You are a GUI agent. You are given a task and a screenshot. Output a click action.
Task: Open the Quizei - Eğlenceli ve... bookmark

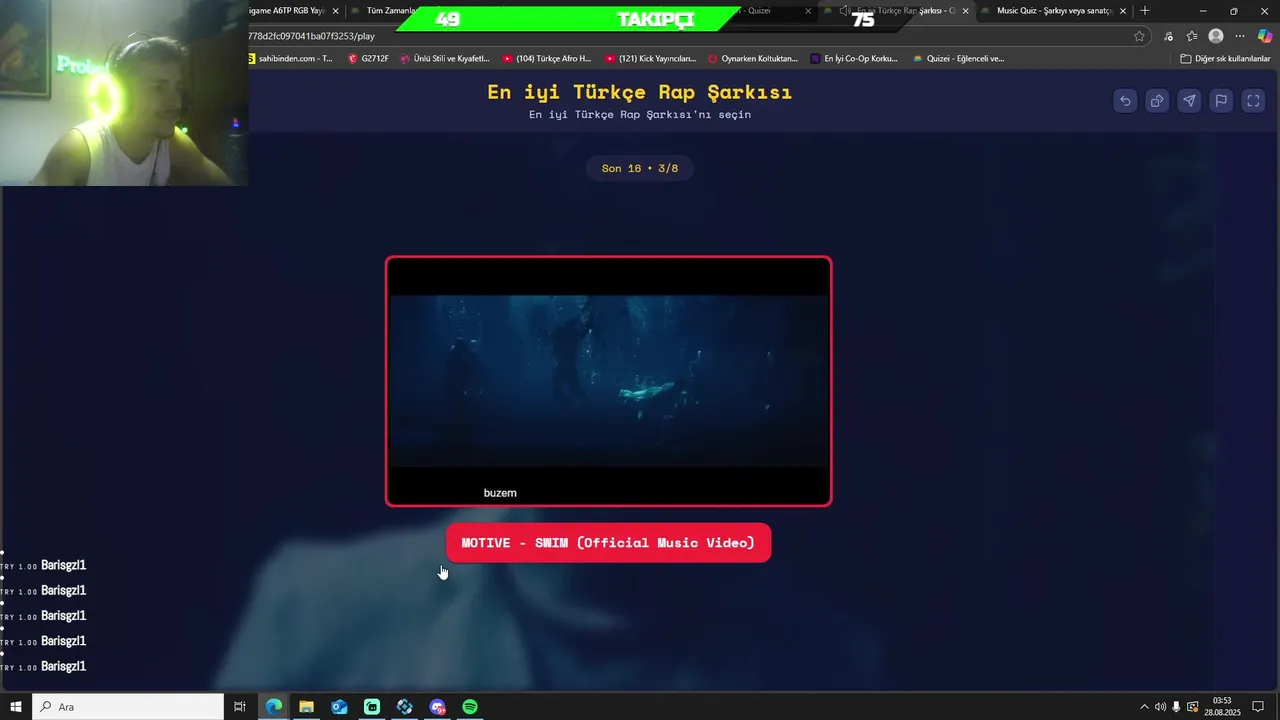958,59
